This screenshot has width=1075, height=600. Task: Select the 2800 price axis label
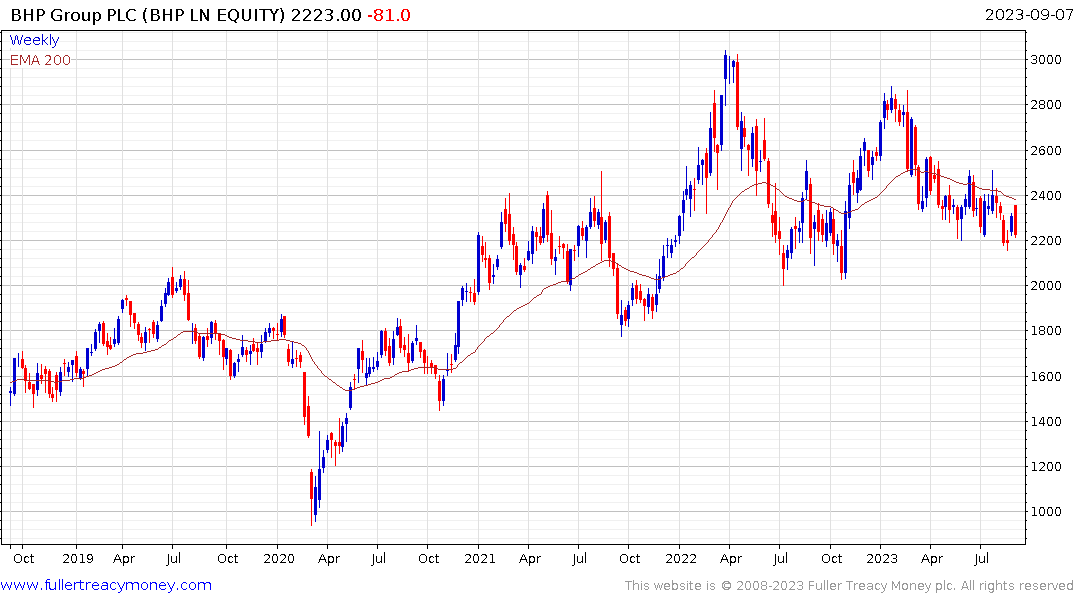(x=1046, y=105)
